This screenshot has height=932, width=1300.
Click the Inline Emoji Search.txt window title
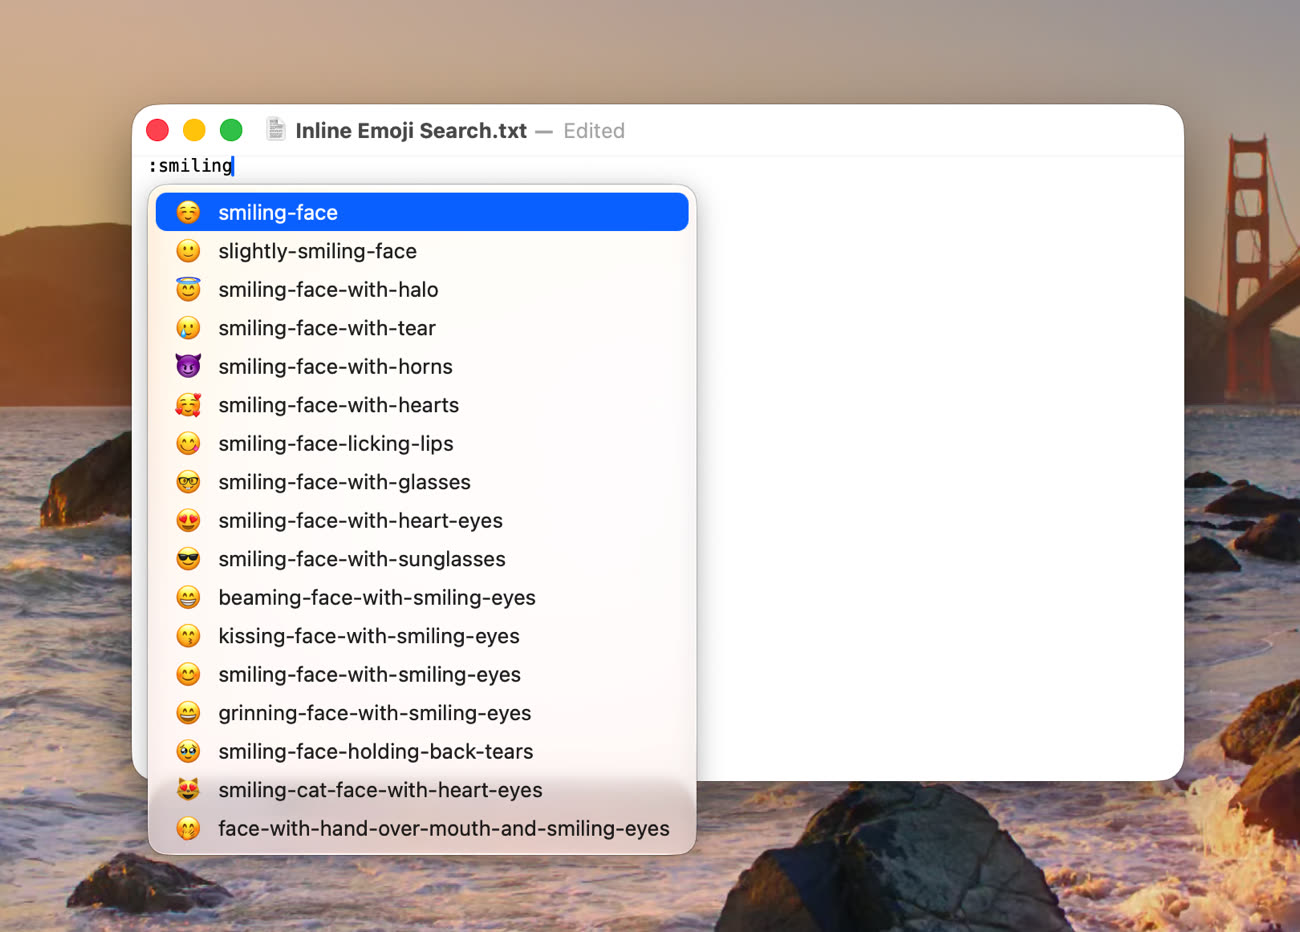411,131
